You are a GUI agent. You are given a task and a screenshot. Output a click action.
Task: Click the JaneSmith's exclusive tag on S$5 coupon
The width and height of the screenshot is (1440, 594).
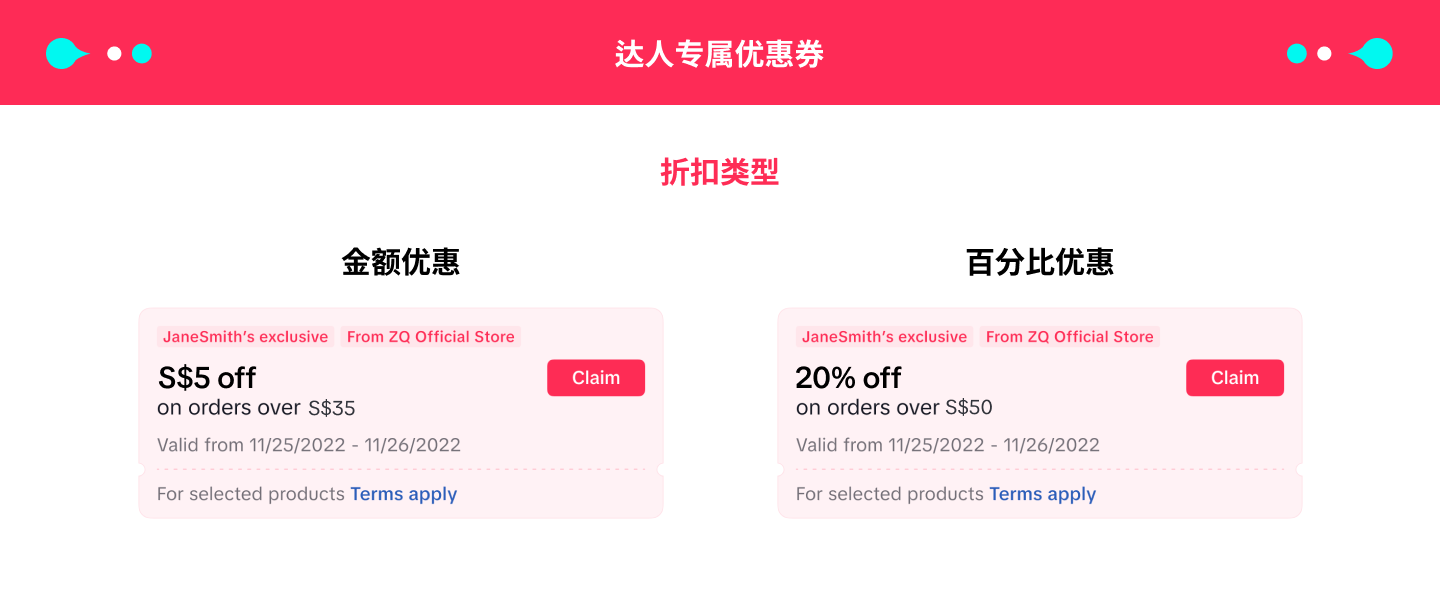(x=246, y=337)
